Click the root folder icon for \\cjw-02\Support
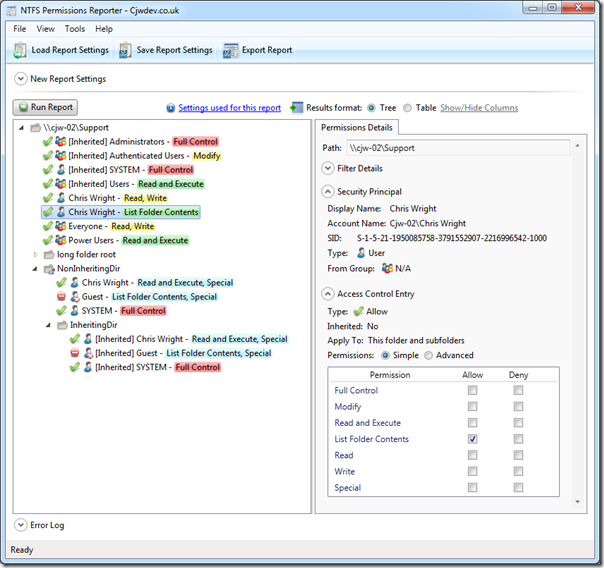 tap(35, 127)
